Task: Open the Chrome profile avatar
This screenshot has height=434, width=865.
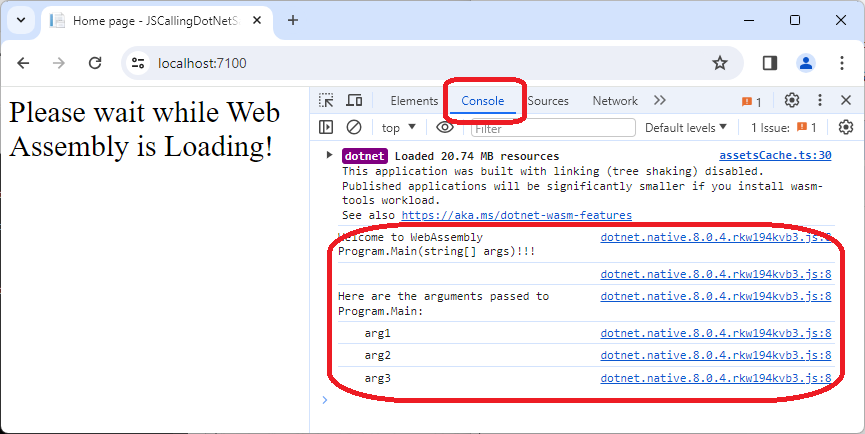Action: click(806, 63)
